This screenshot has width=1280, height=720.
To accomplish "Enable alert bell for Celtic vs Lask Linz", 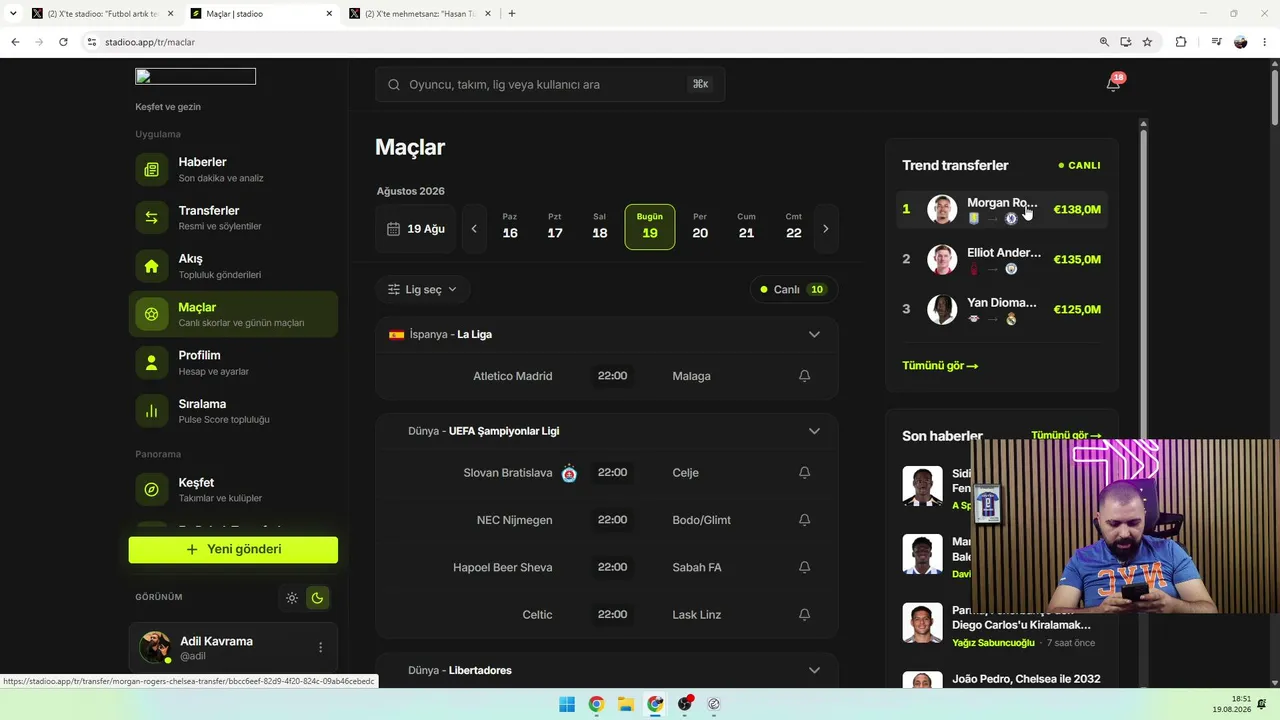I will (x=804, y=615).
